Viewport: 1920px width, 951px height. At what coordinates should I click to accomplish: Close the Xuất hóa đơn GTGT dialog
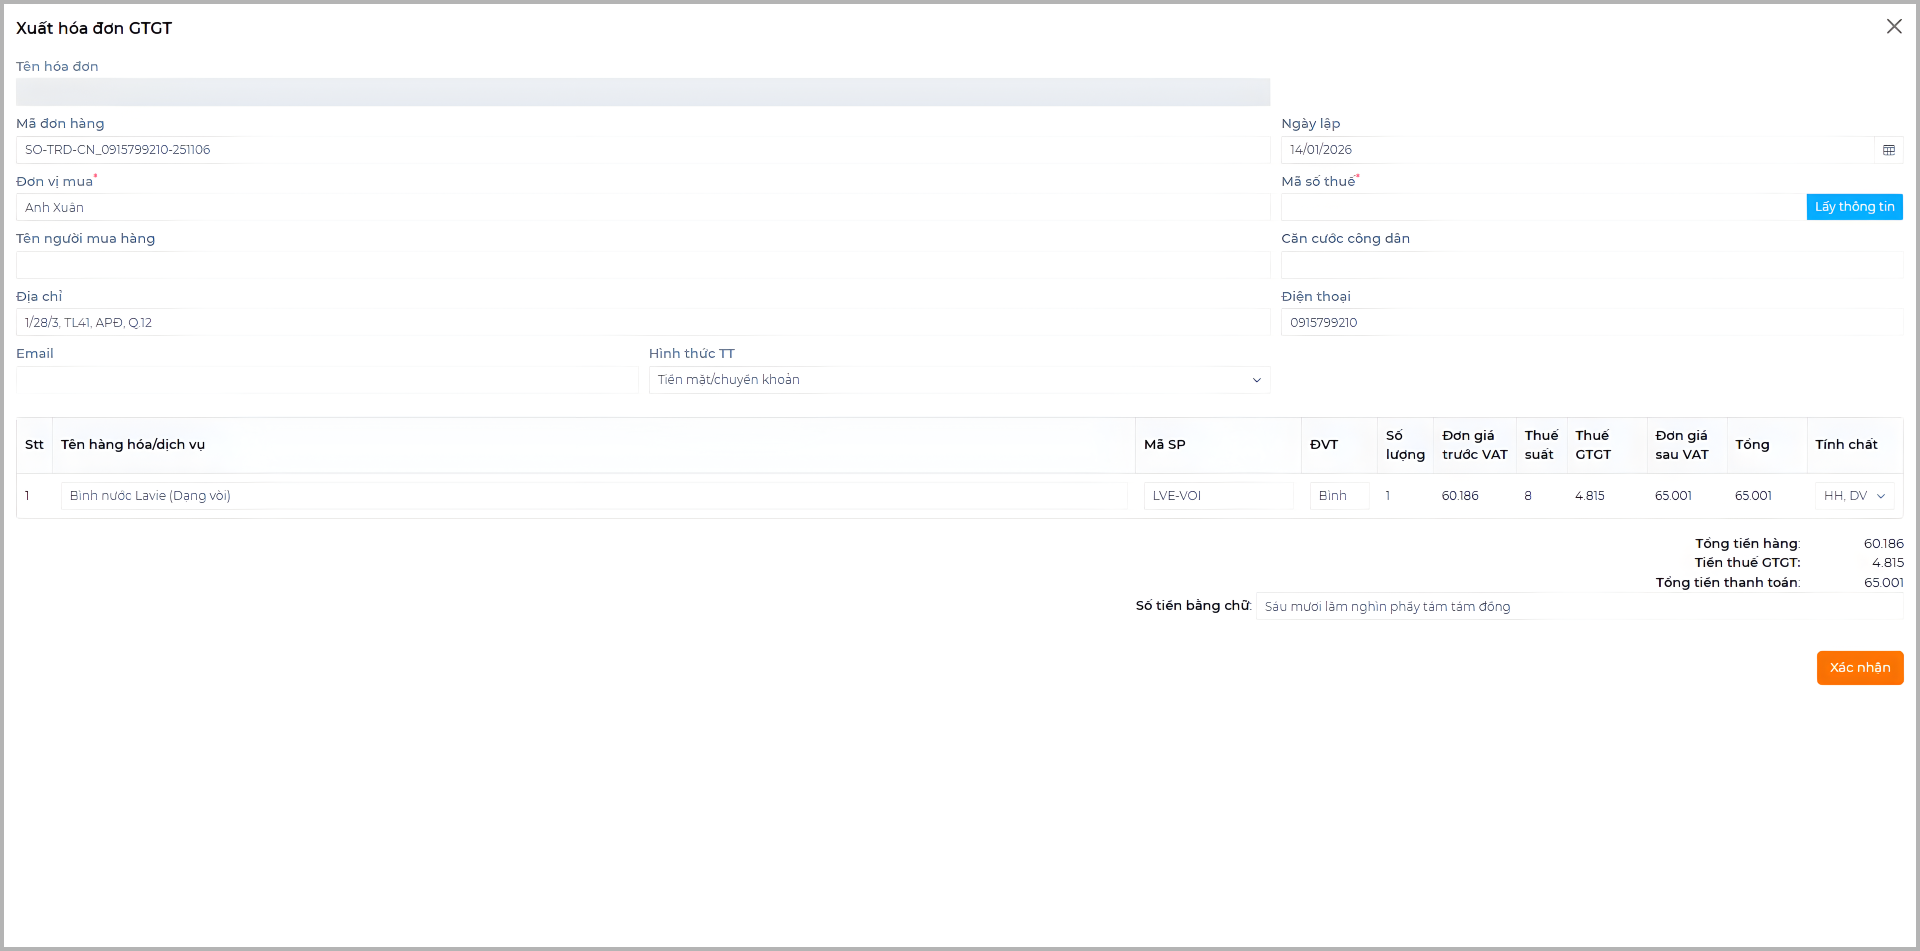point(1893,27)
